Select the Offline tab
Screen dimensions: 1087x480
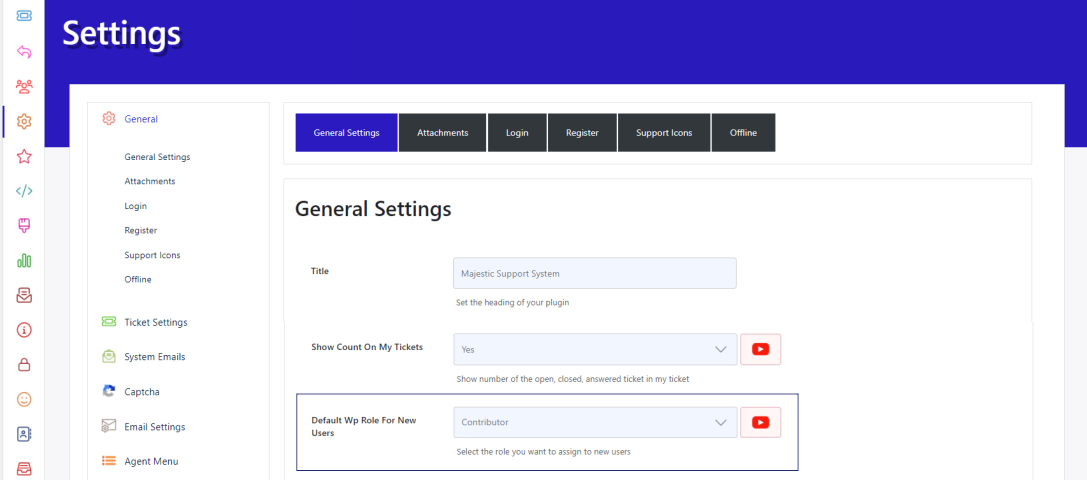[x=743, y=133]
